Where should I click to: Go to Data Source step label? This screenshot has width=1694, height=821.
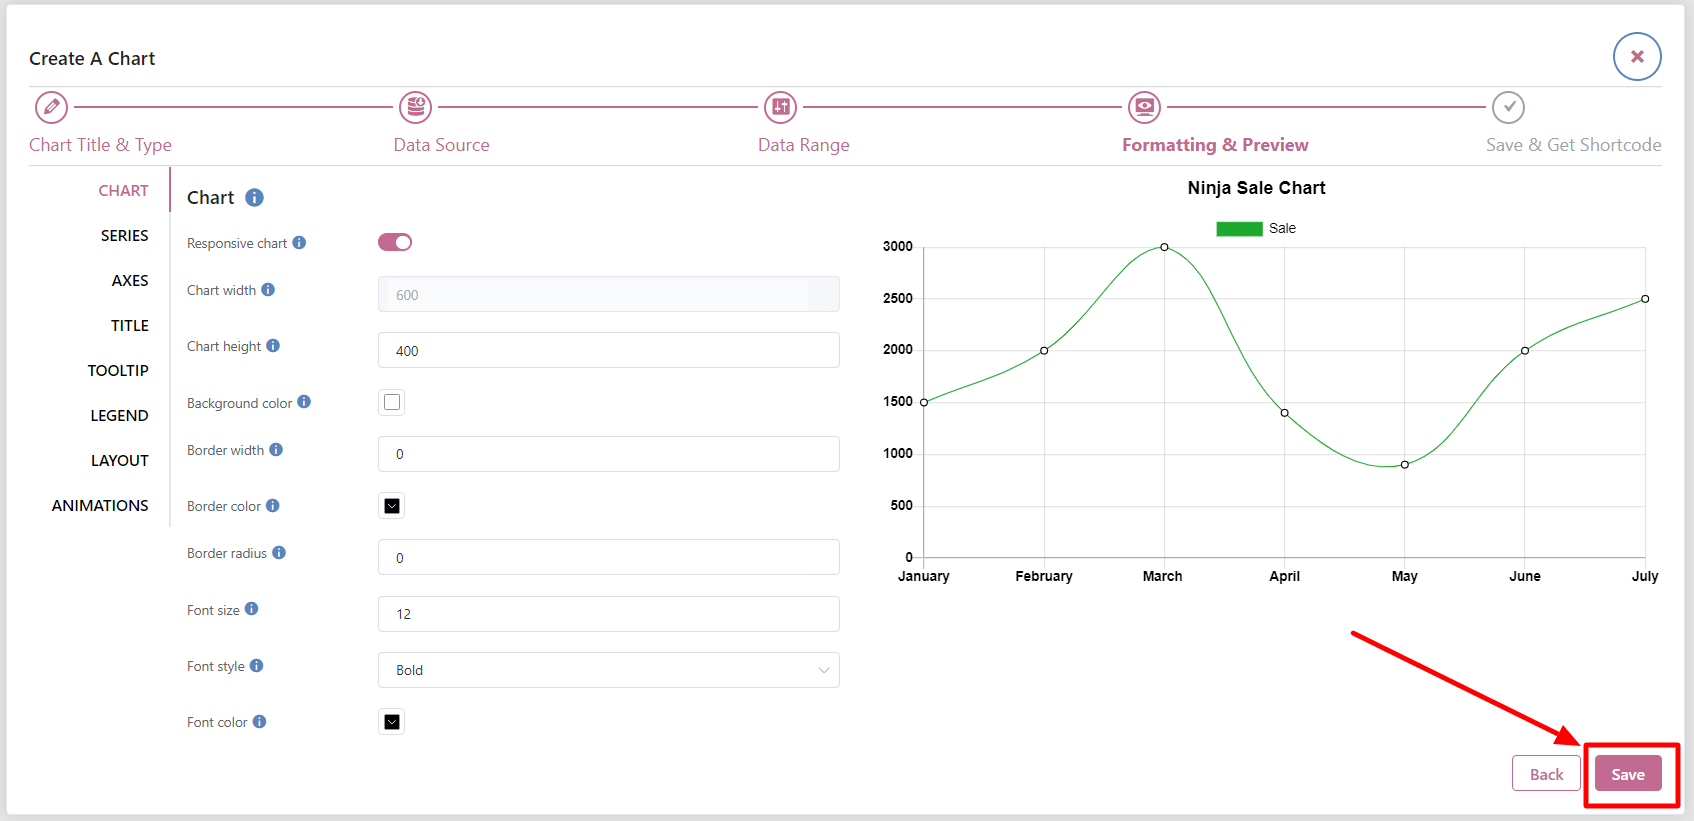tap(441, 144)
